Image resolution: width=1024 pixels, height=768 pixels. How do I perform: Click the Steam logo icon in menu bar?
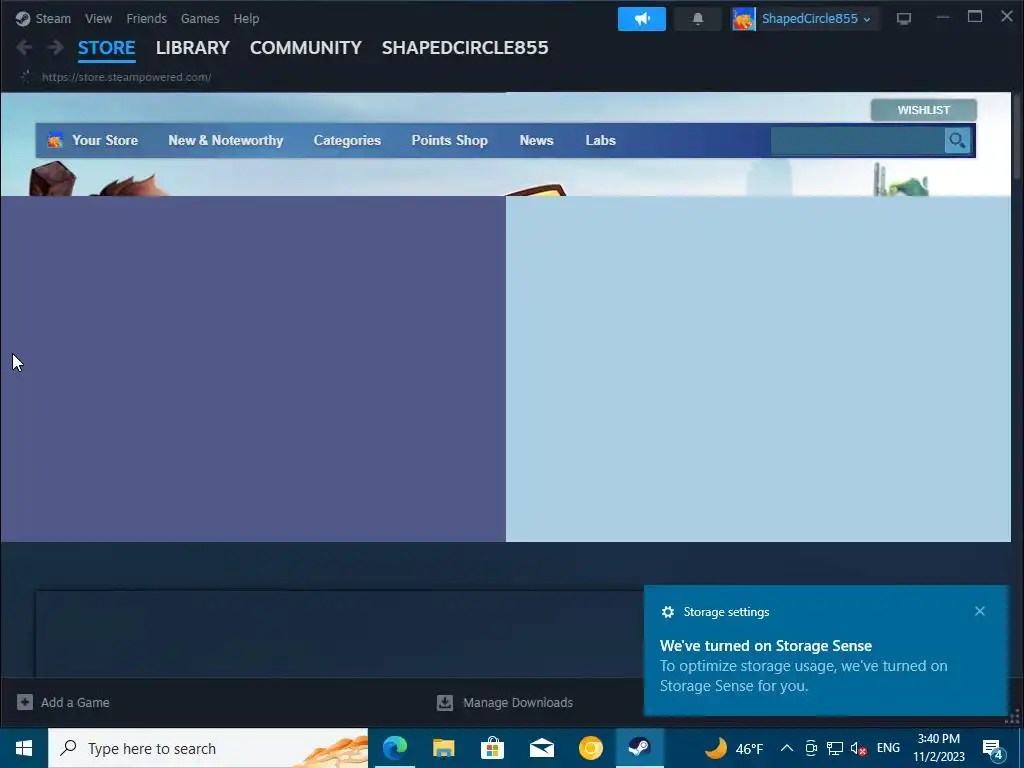coord(23,18)
